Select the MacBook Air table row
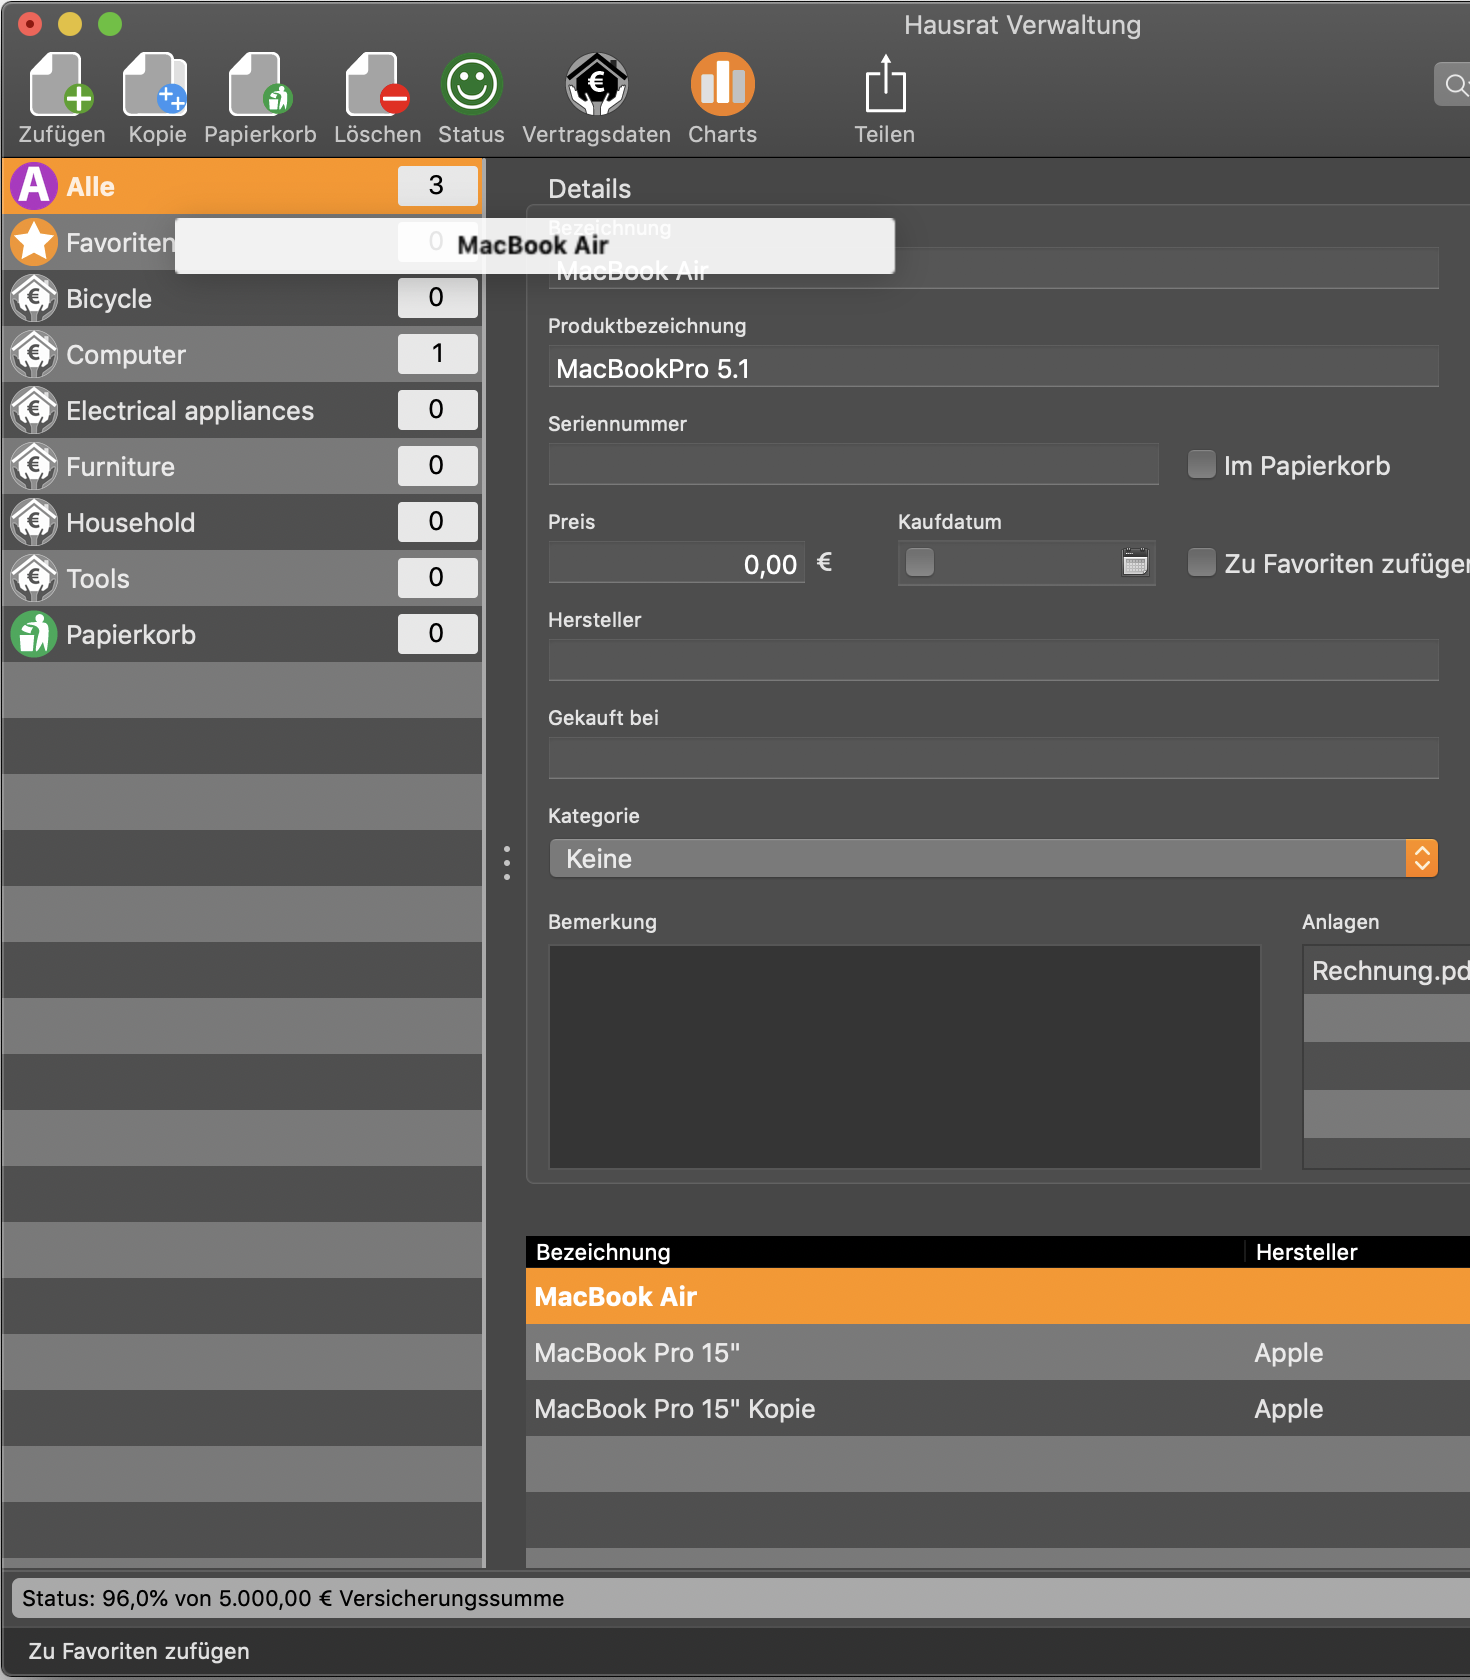The height and width of the screenshot is (1680, 1470). point(998,1296)
